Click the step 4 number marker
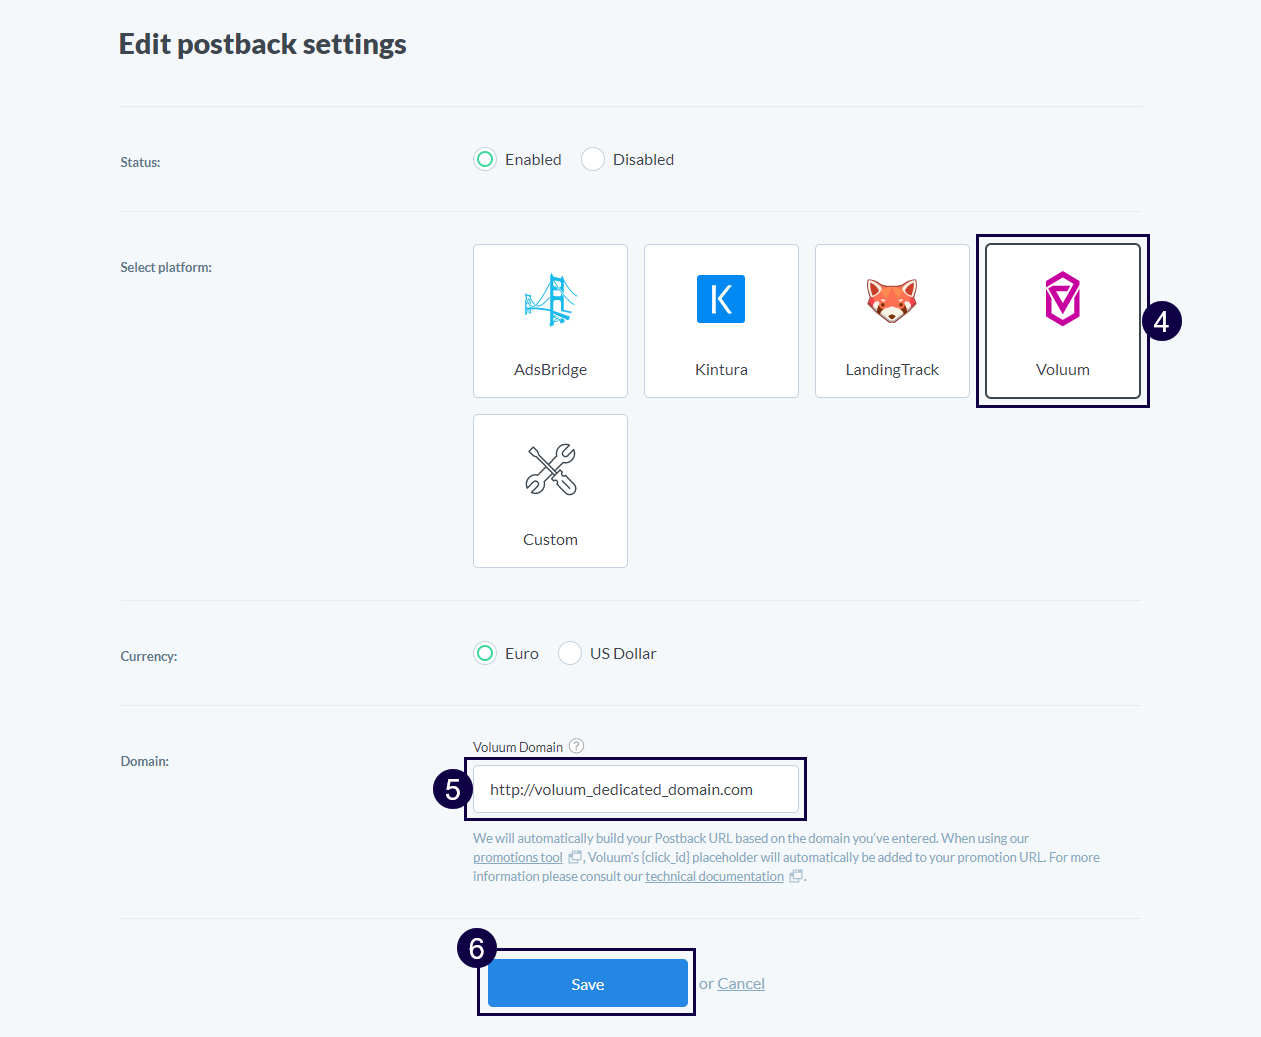This screenshot has height=1037, width=1261. pos(1161,321)
